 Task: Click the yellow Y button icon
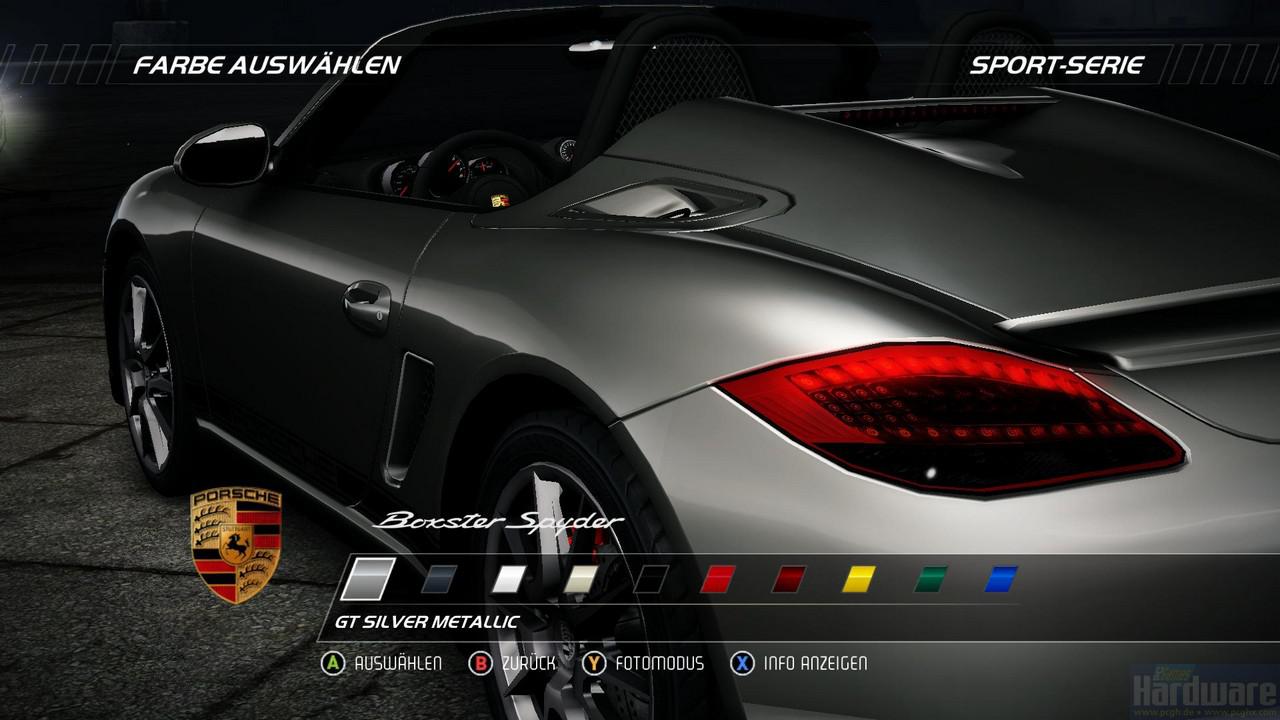pos(595,663)
